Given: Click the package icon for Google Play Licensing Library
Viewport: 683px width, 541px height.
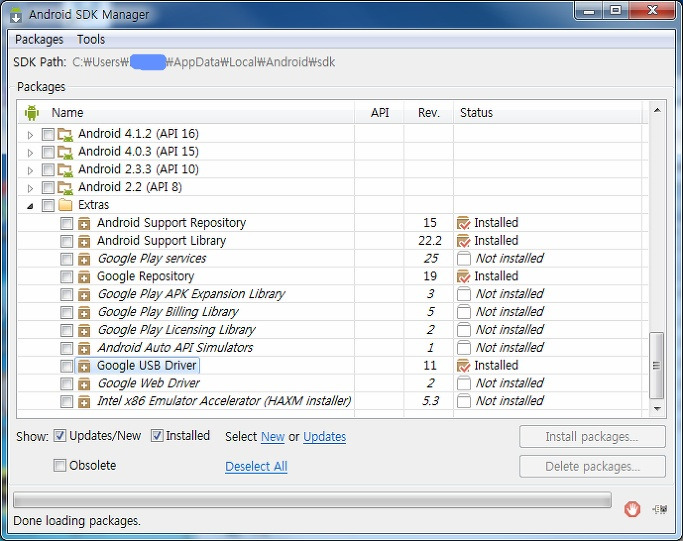Looking at the screenshot, I should [x=84, y=330].
